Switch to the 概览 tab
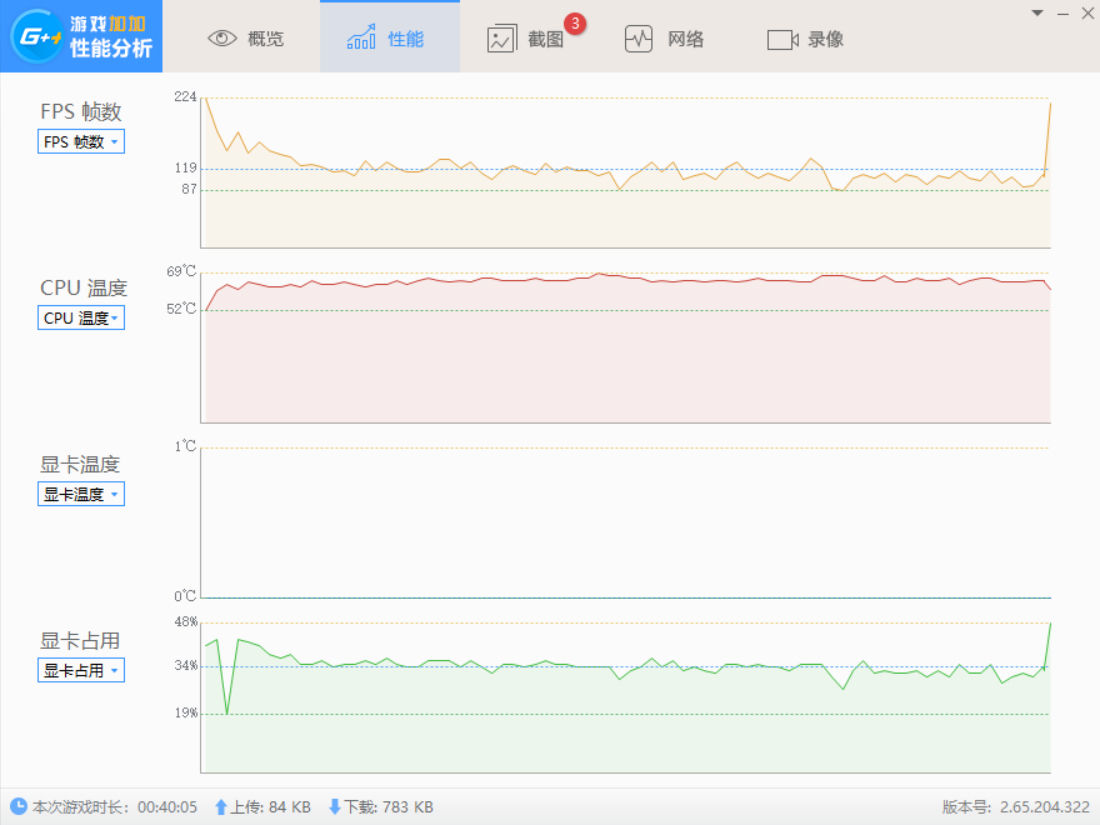1100x825 pixels. pos(246,39)
